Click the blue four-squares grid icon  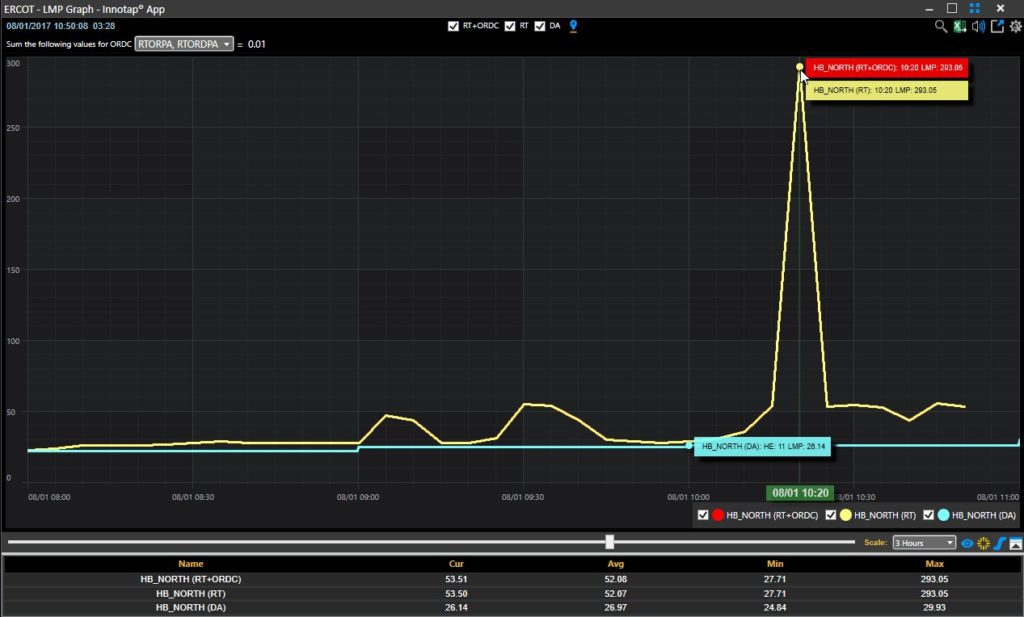point(974,8)
